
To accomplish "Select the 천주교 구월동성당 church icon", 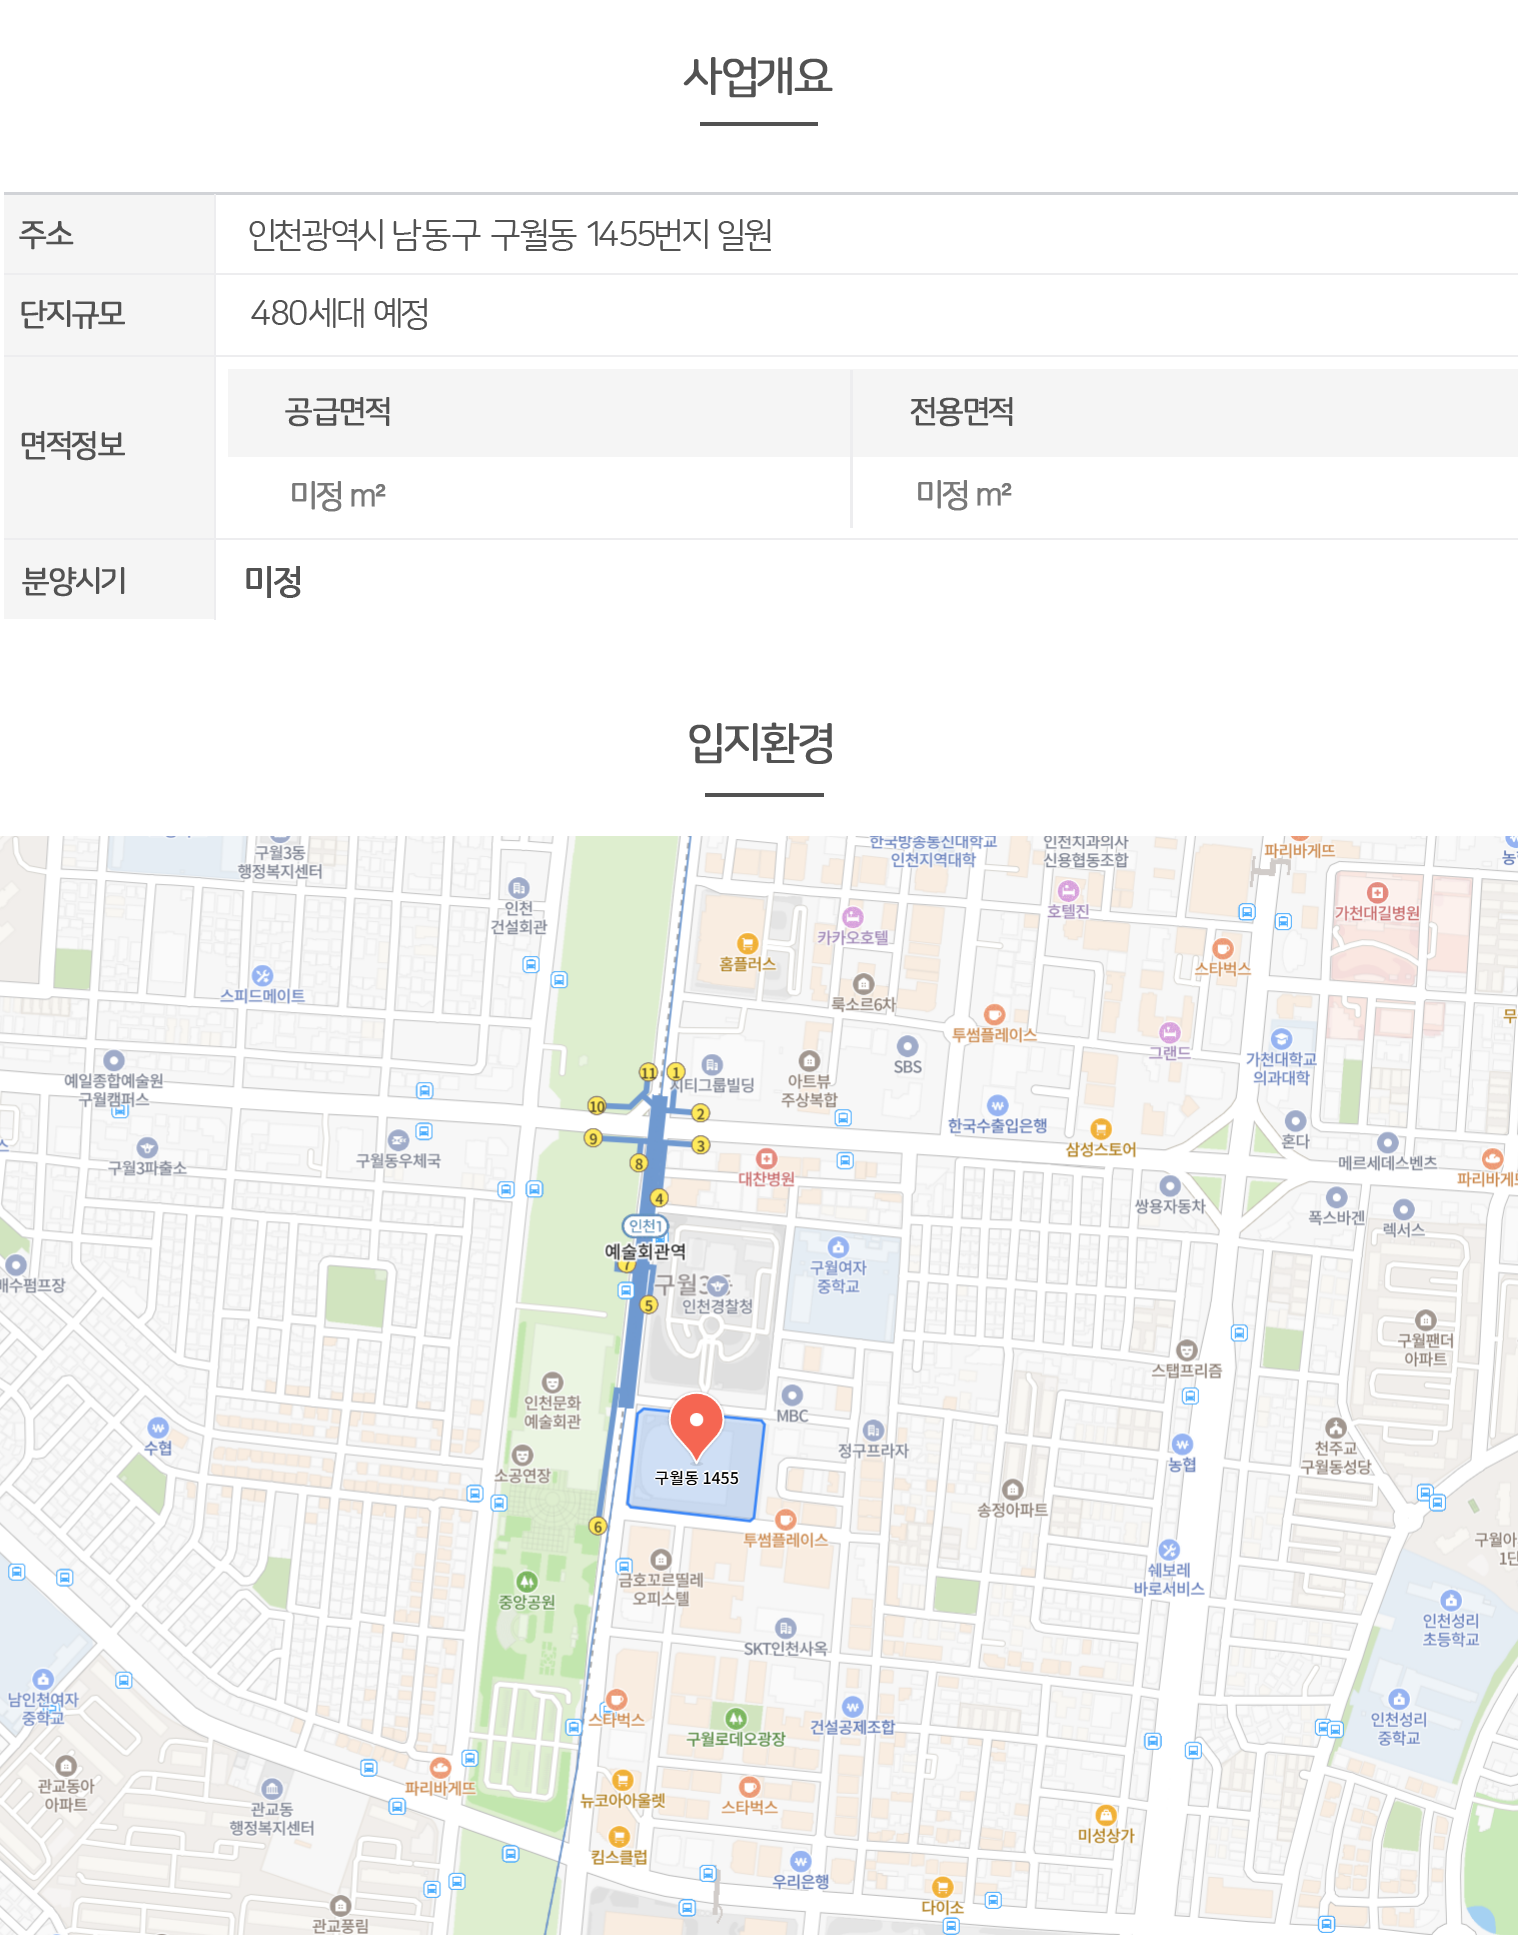I will [1335, 1428].
